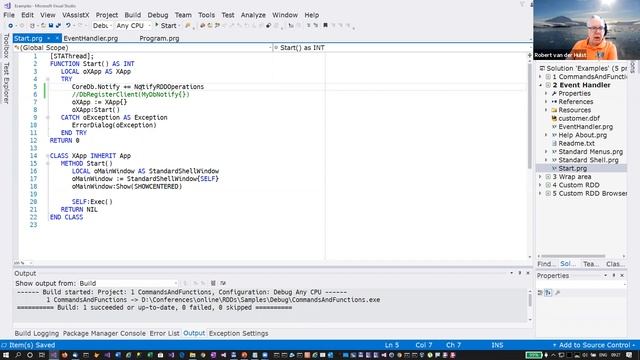The image size is (640, 360).
Task: Click Alphabetical sort icon in Properties panel
Action: (x=548, y=293)
